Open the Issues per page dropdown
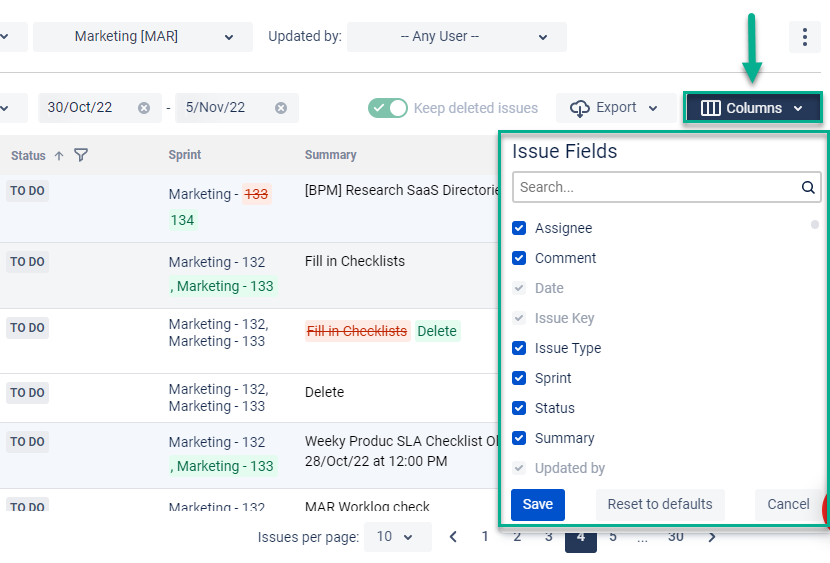The image size is (830, 563). click(x=398, y=537)
